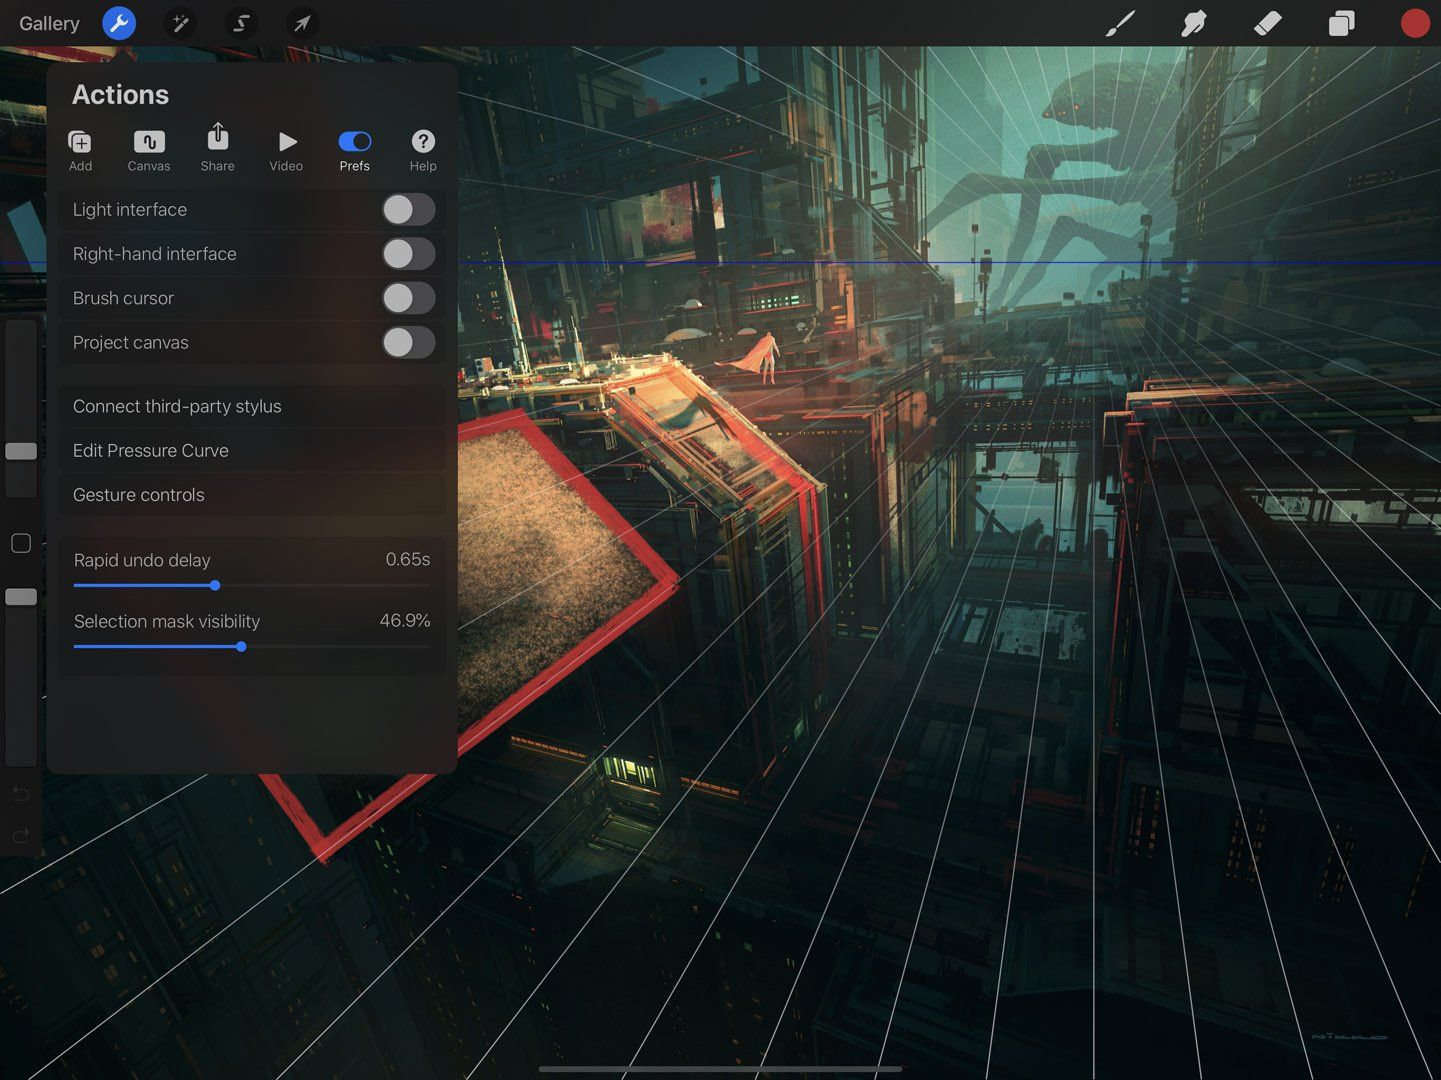Open the Transform arrow tool

(x=303, y=23)
